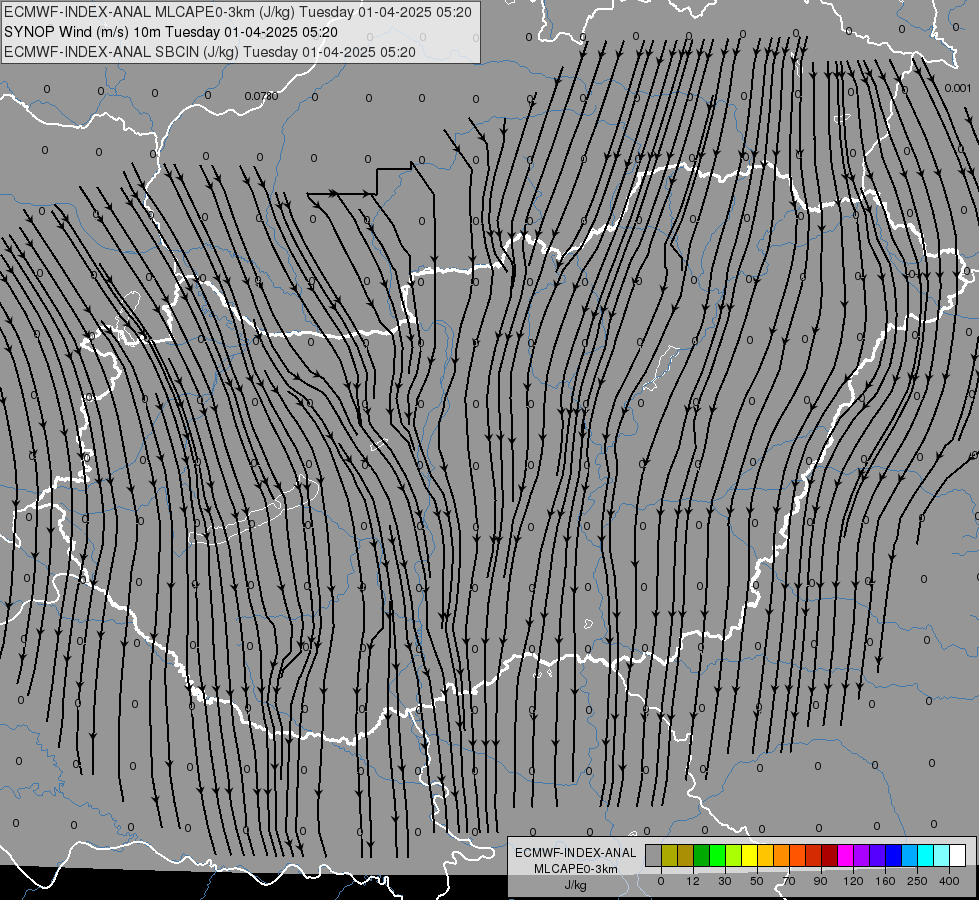Click the 'SYNOP Wind (m/s) 10m' title line
Viewport: 979px width, 900px height.
pyautogui.click(x=170, y=32)
